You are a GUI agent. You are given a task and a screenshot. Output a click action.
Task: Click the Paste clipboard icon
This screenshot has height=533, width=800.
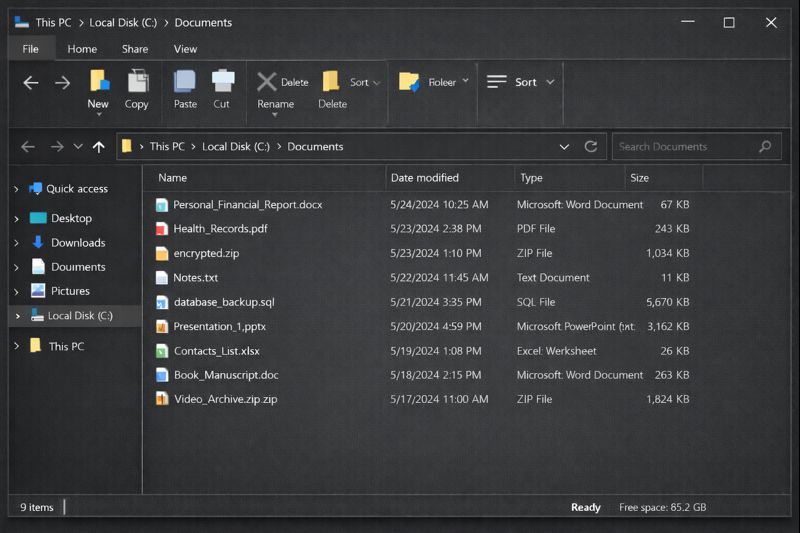[185, 82]
